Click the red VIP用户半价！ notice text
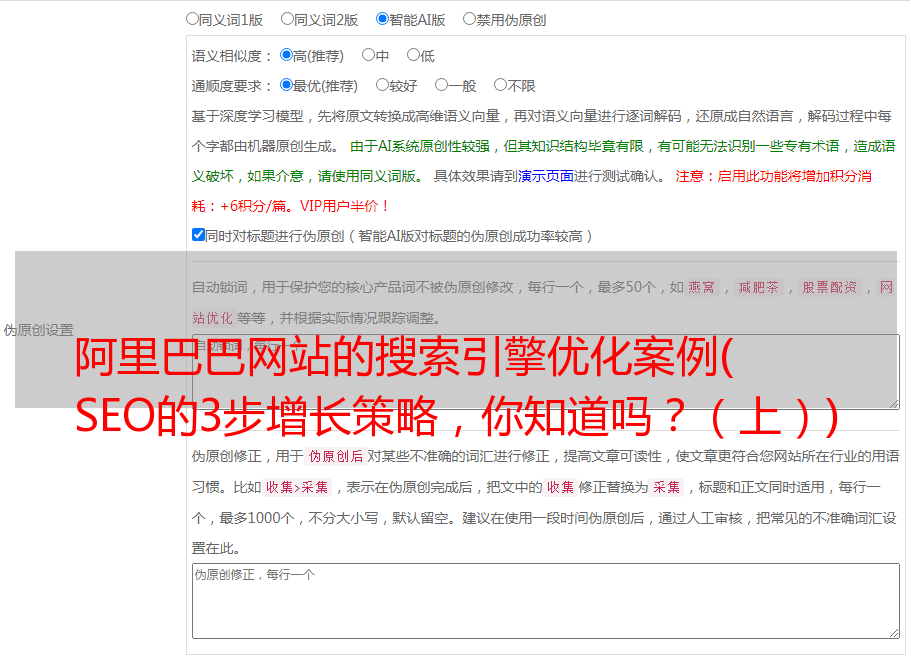Screen dimensions: 911x658 [345, 206]
